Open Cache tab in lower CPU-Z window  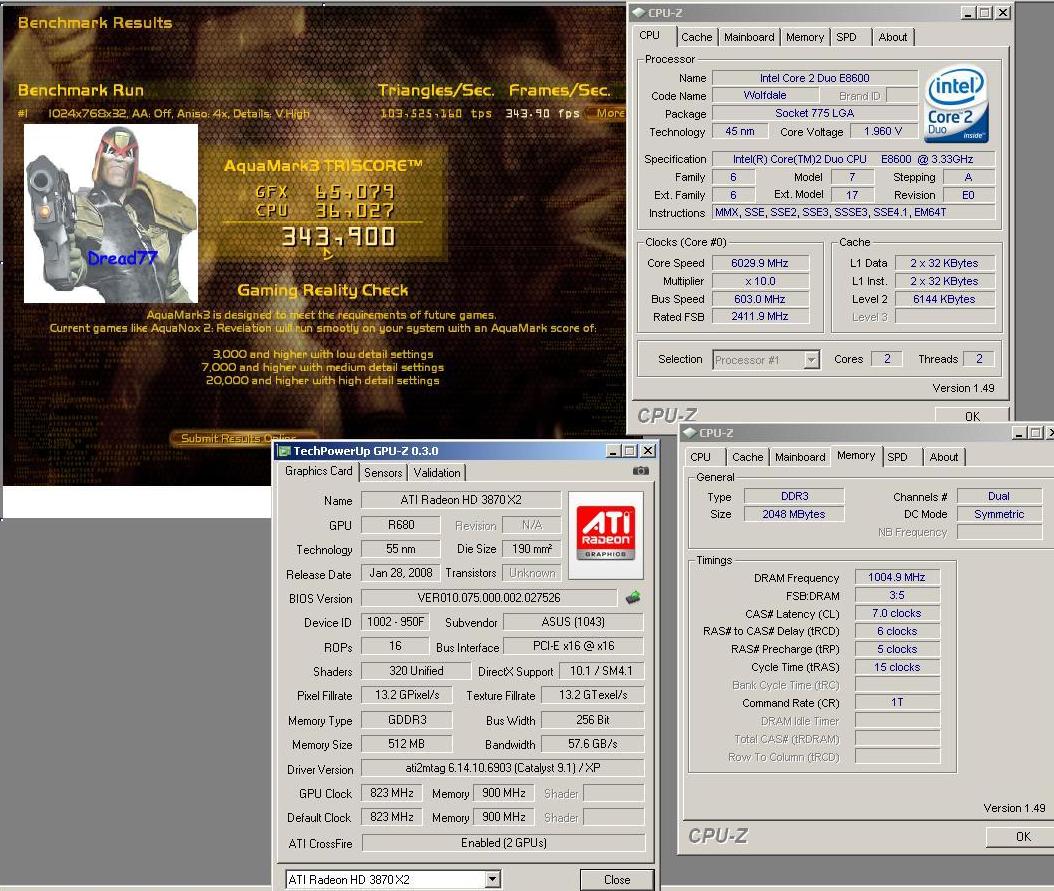click(747, 457)
